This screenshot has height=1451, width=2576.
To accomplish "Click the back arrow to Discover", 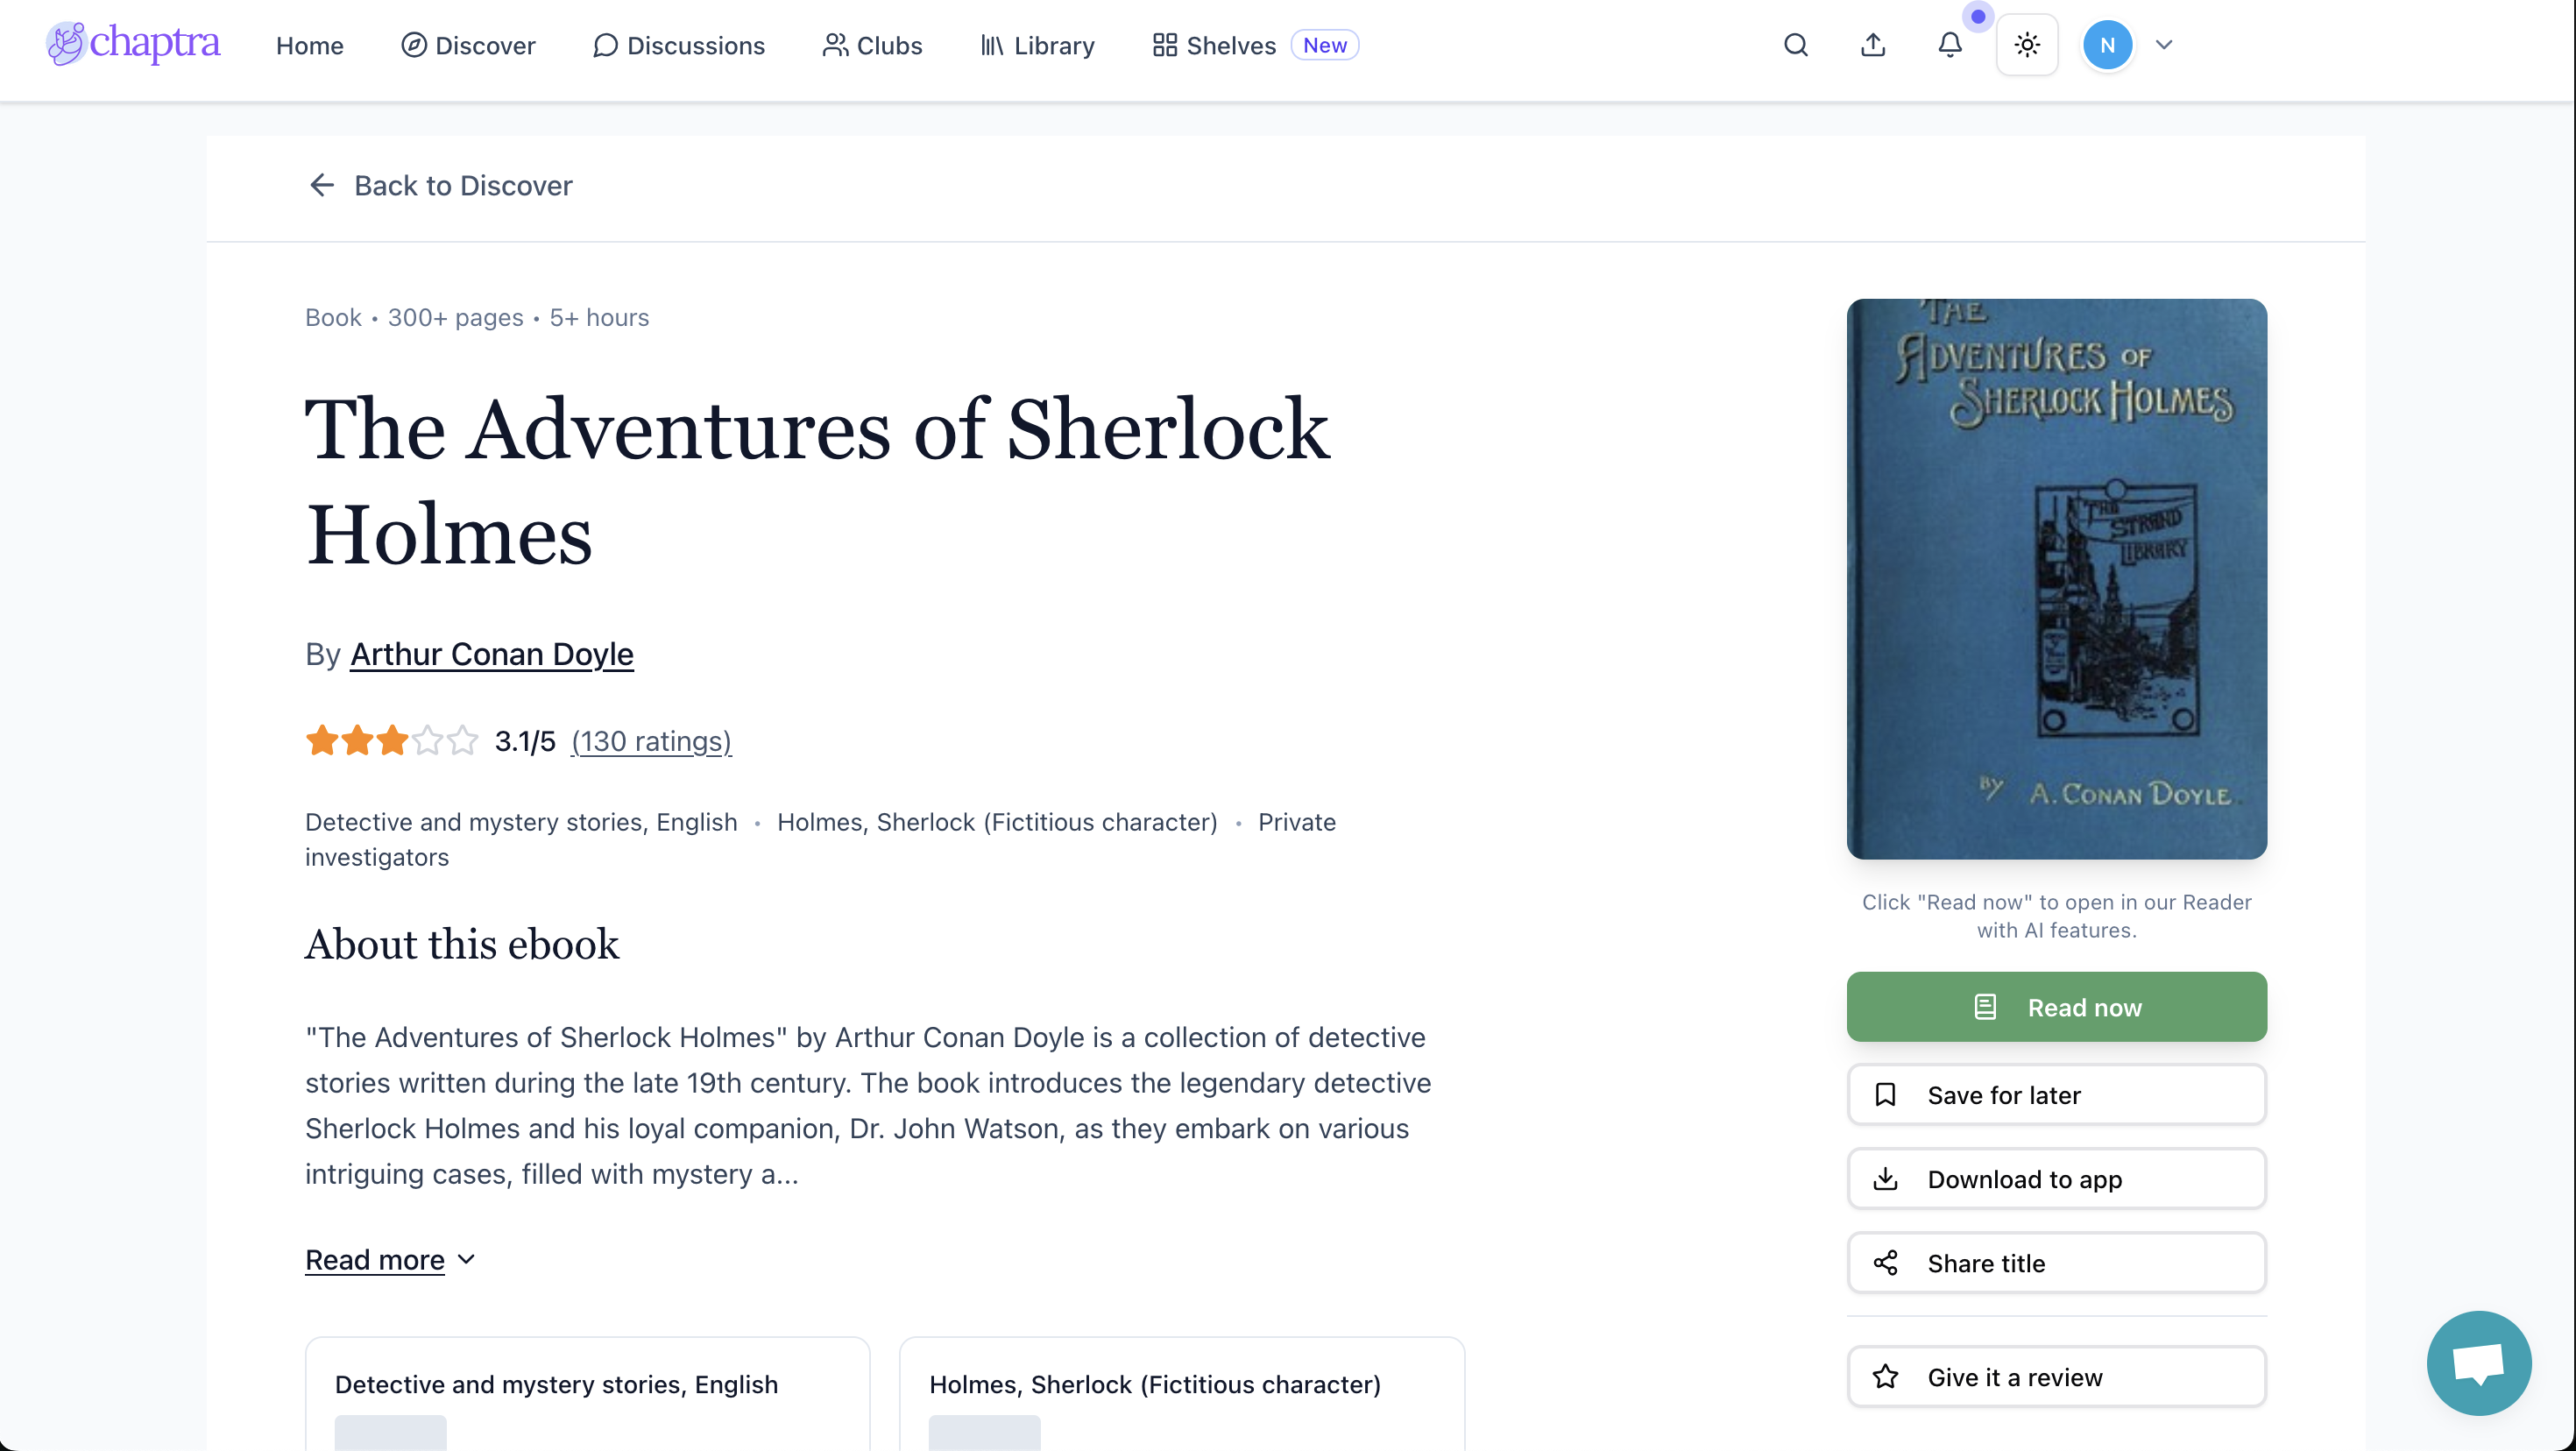I will [x=321, y=185].
